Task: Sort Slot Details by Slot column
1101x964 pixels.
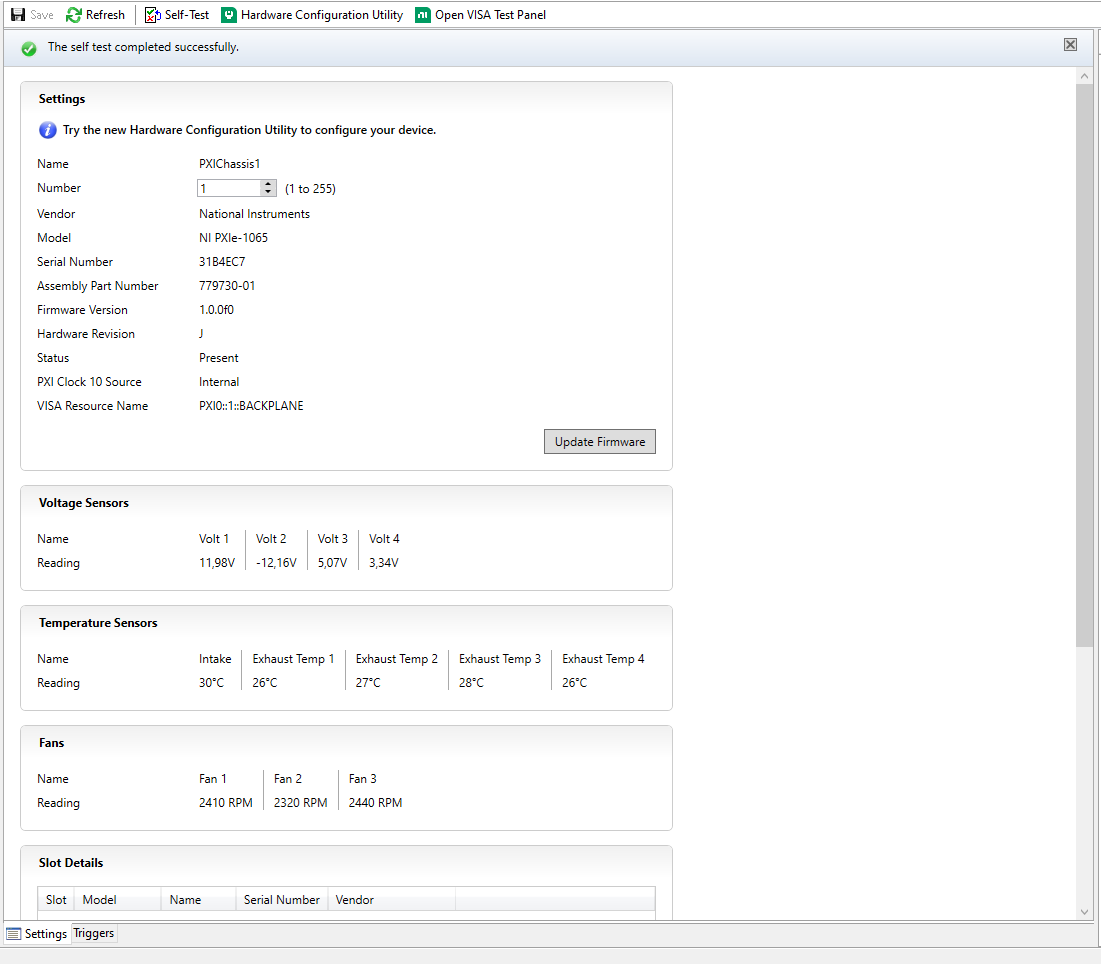Action: pyautogui.click(x=56, y=899)
